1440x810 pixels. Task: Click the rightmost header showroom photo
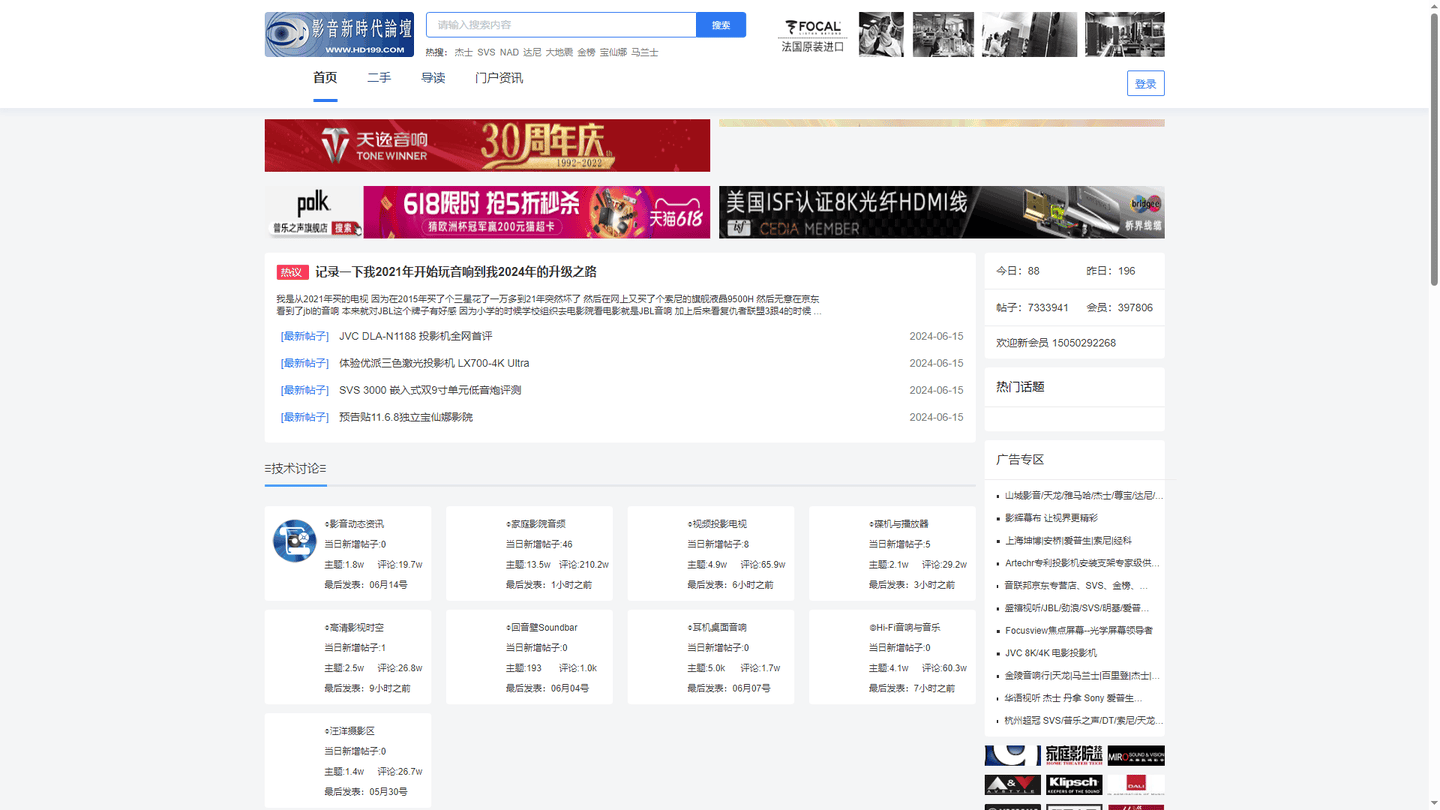click(1125, 35)
